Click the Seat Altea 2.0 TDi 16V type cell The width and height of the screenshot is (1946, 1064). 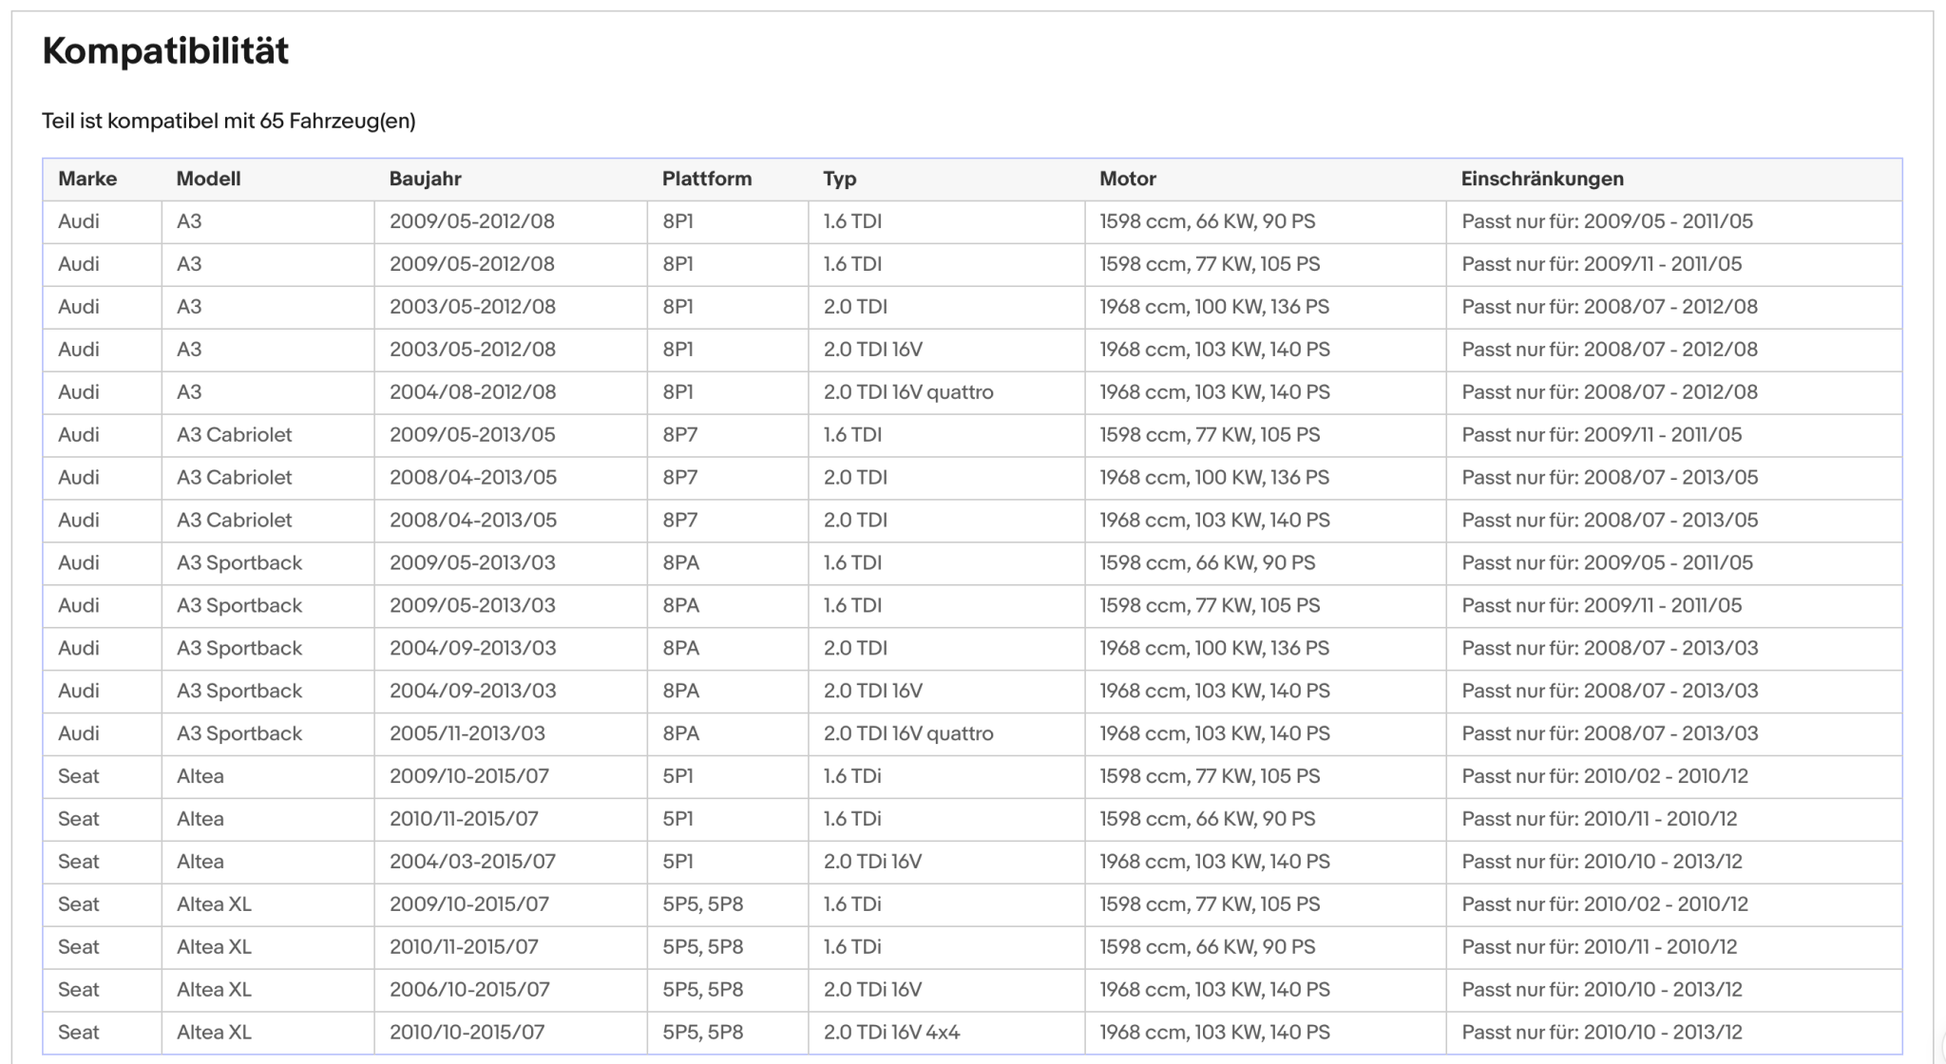click(946, 862)
